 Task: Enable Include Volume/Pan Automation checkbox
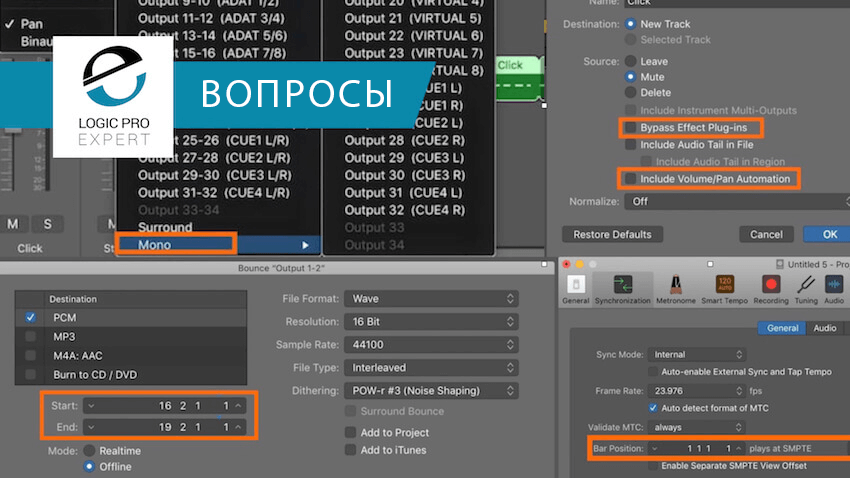point(630,179)
